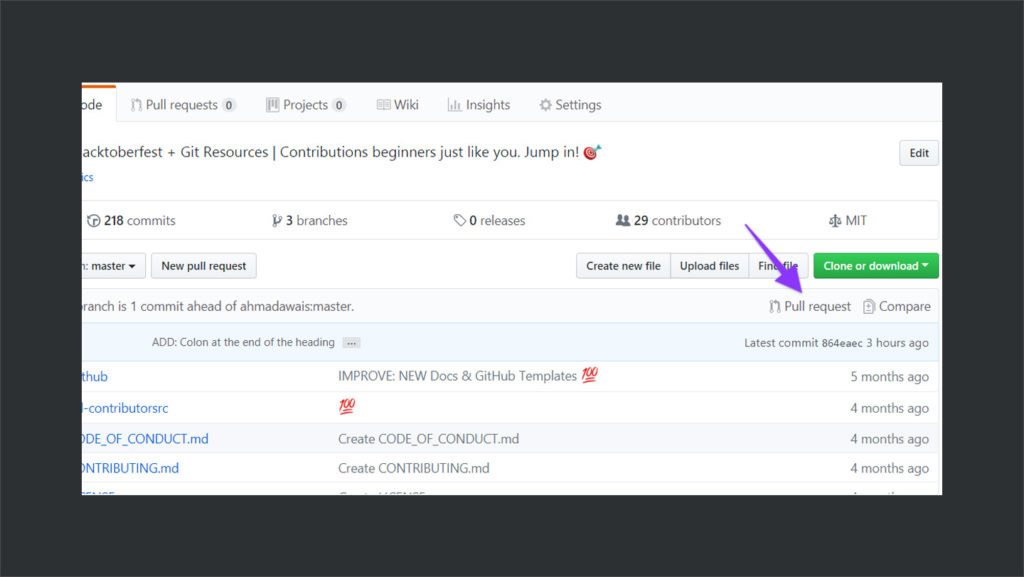Click Create CONTRIBUTING.md commit message
1024x577 pixels.
pos(413,468)
